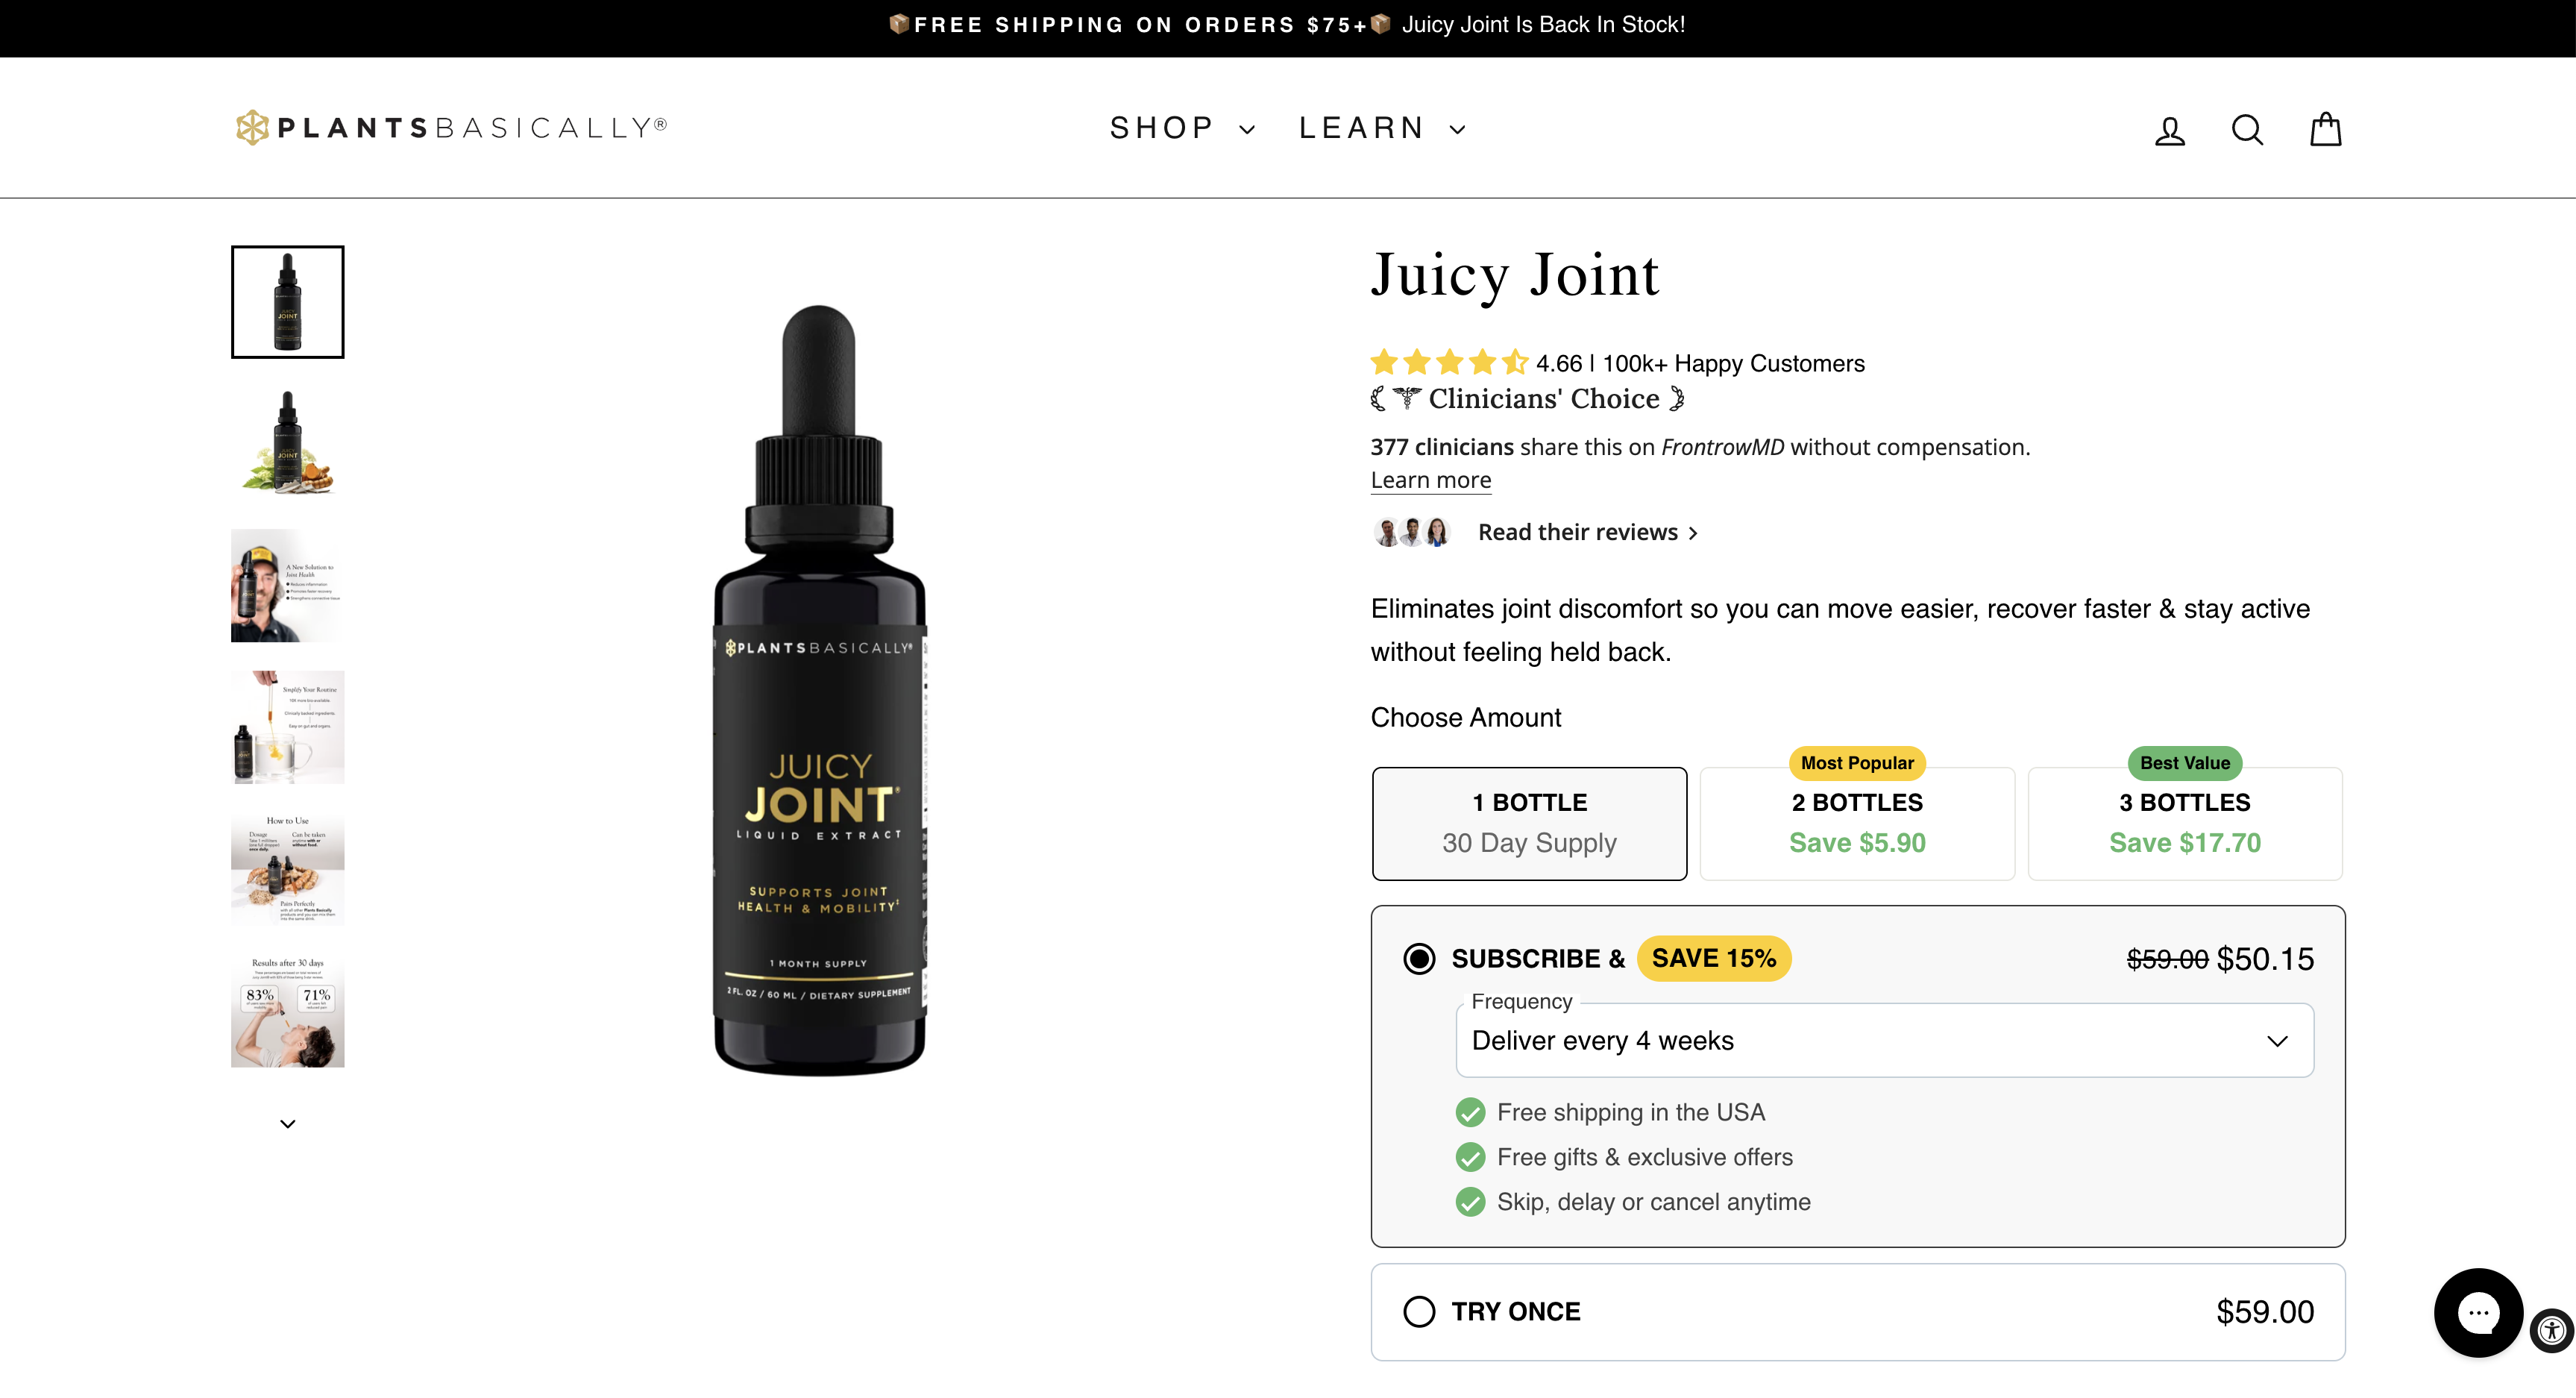Viewport: 2576px width, 1398px height.
Task: Open the shopping cart icon
Action: pos(2325,128)
